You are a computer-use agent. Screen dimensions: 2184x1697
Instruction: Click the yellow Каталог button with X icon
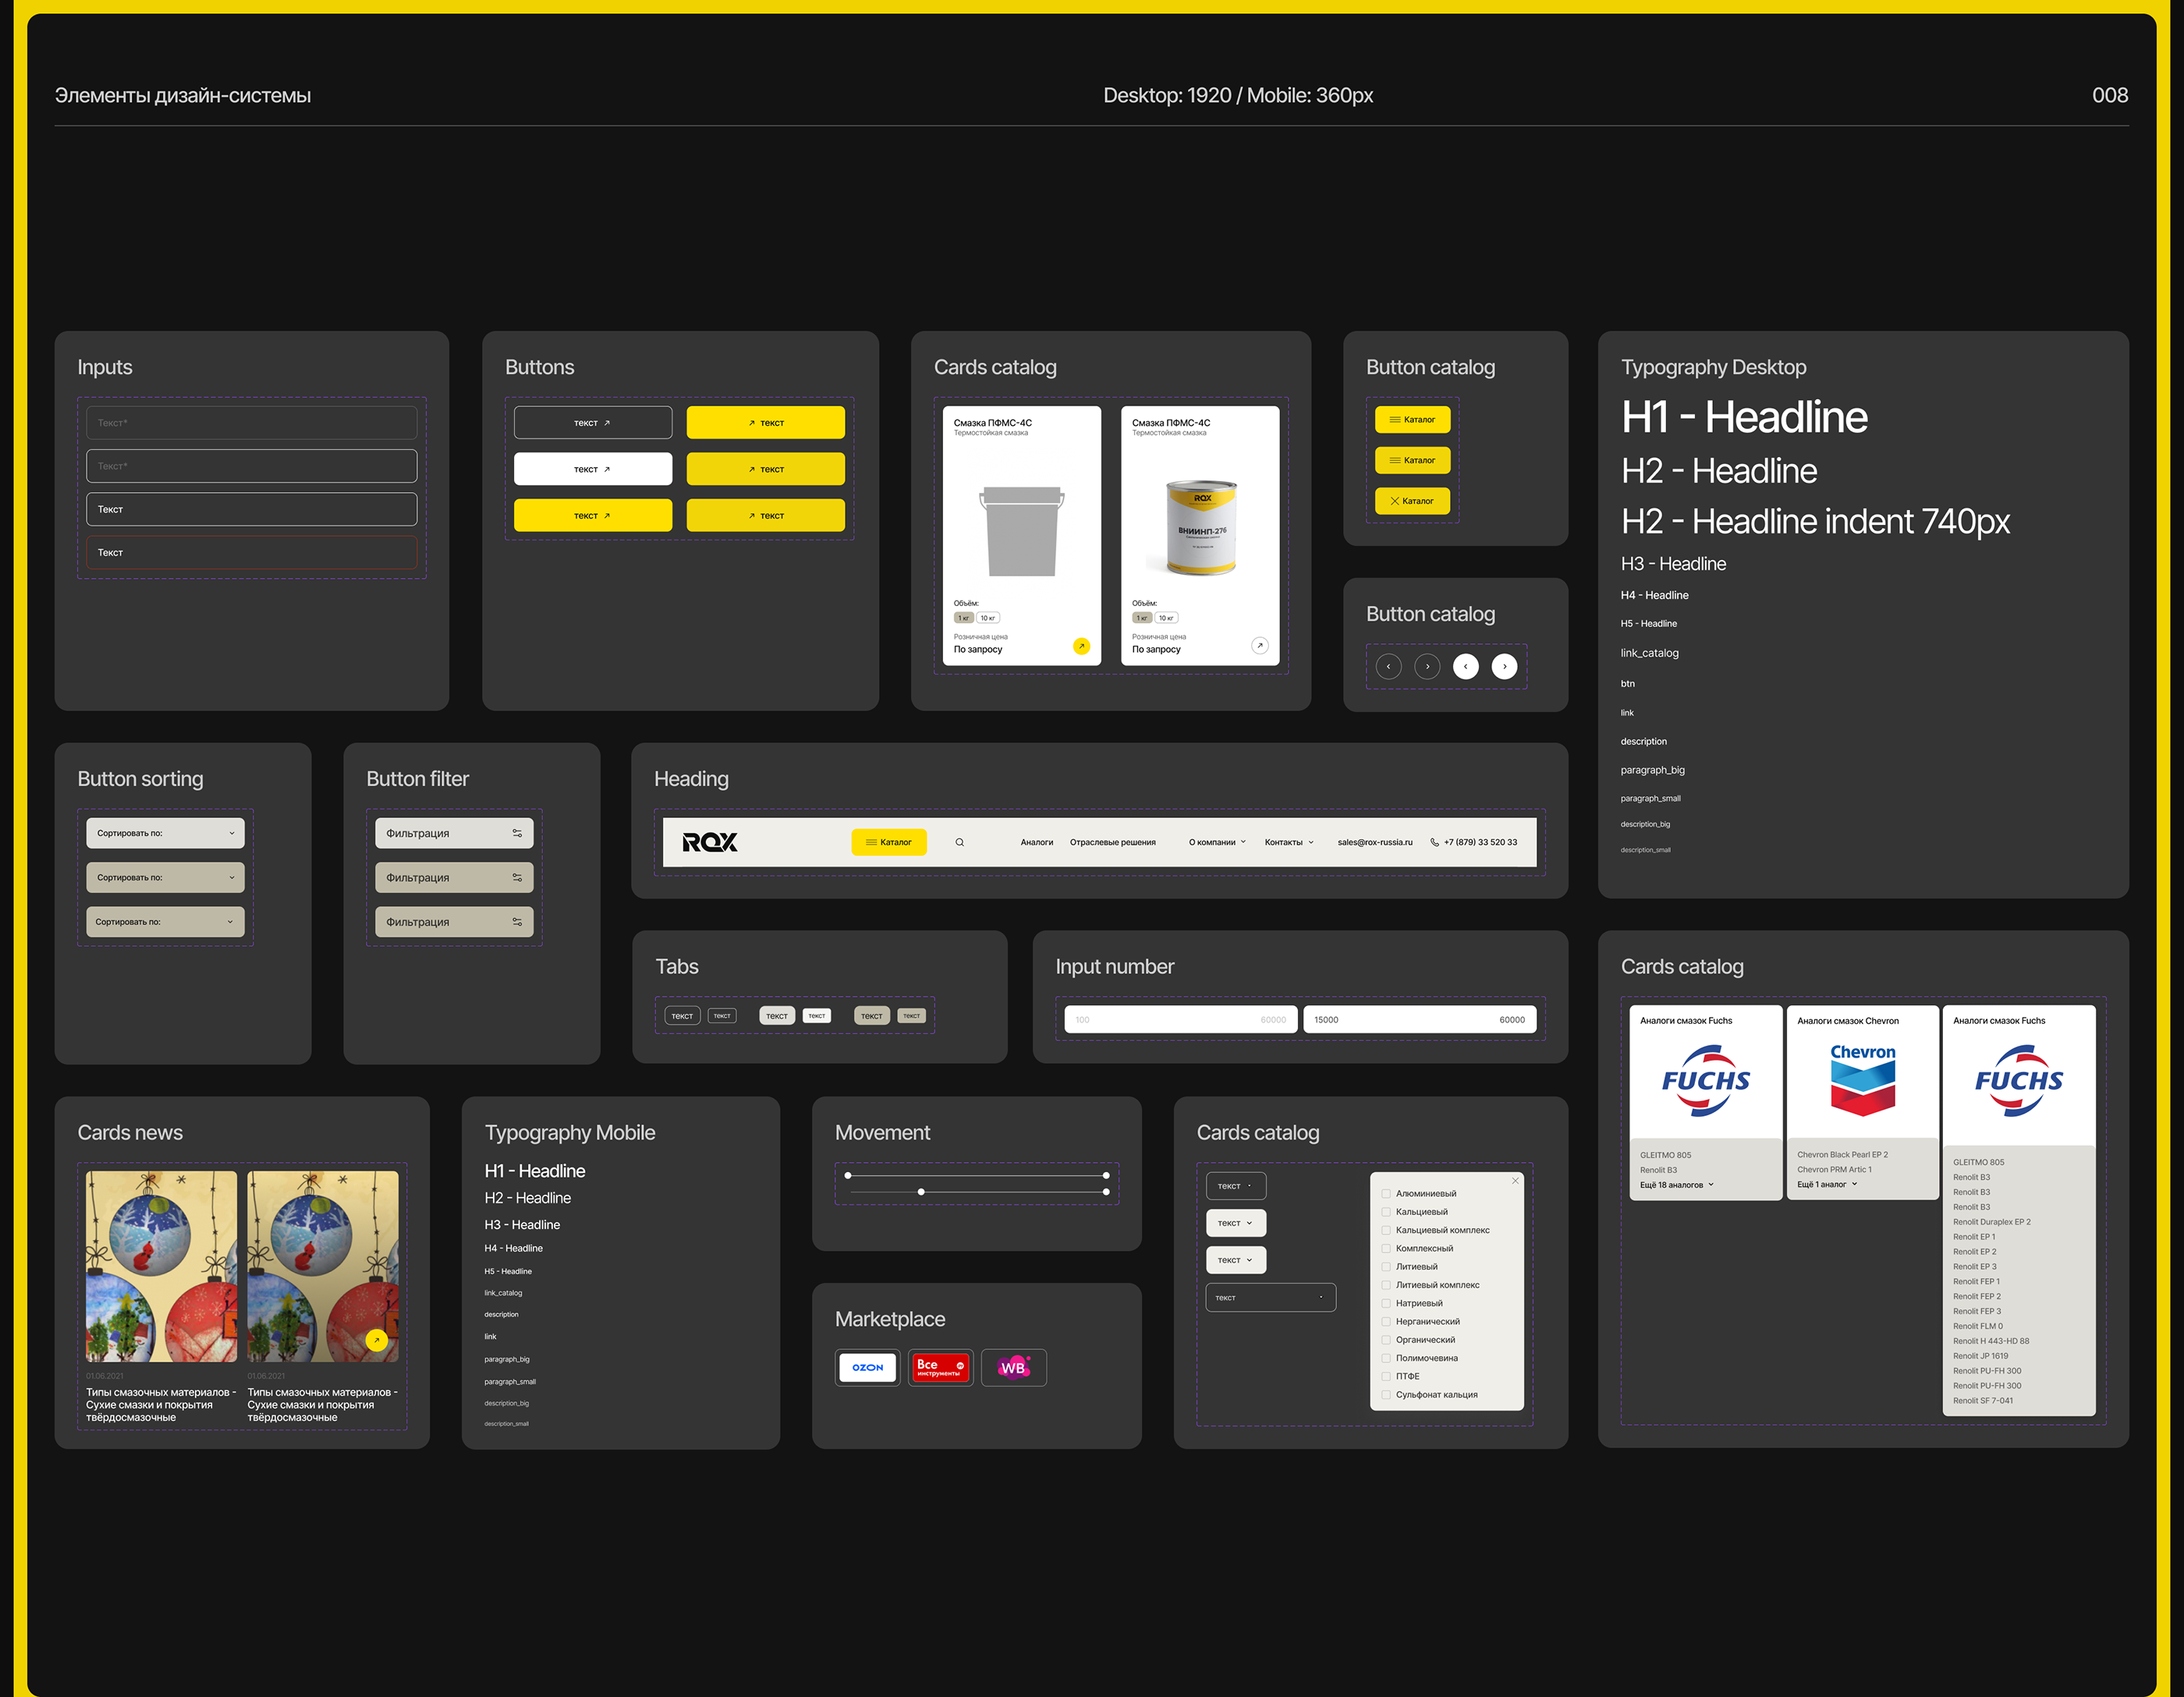(x=1412, y=501)
